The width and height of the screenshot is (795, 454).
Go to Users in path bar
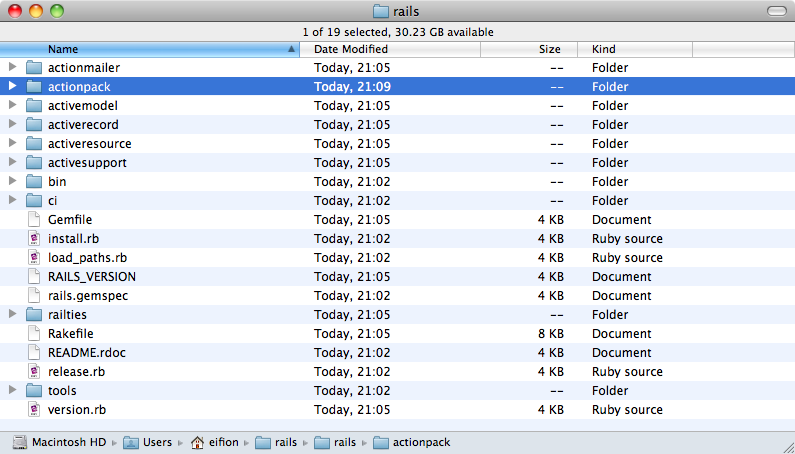point(157,442)
